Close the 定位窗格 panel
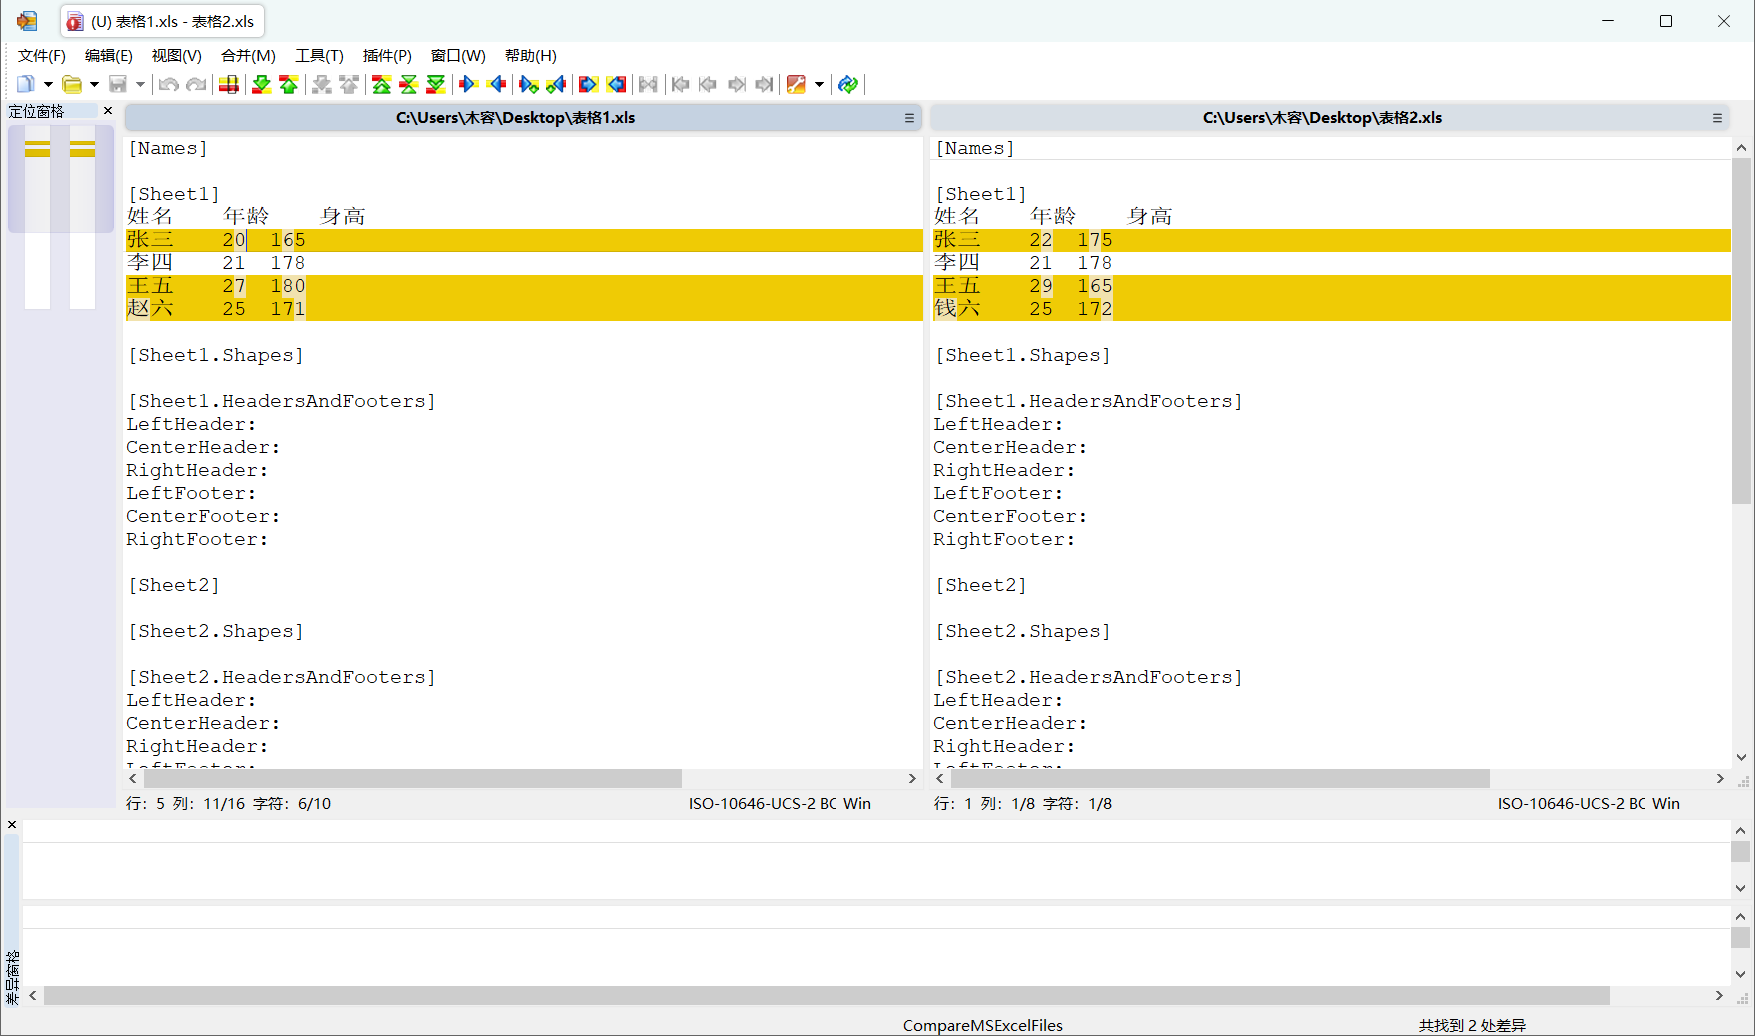The width and height of the screenshot is (1755, 1036). click(107, 110)
